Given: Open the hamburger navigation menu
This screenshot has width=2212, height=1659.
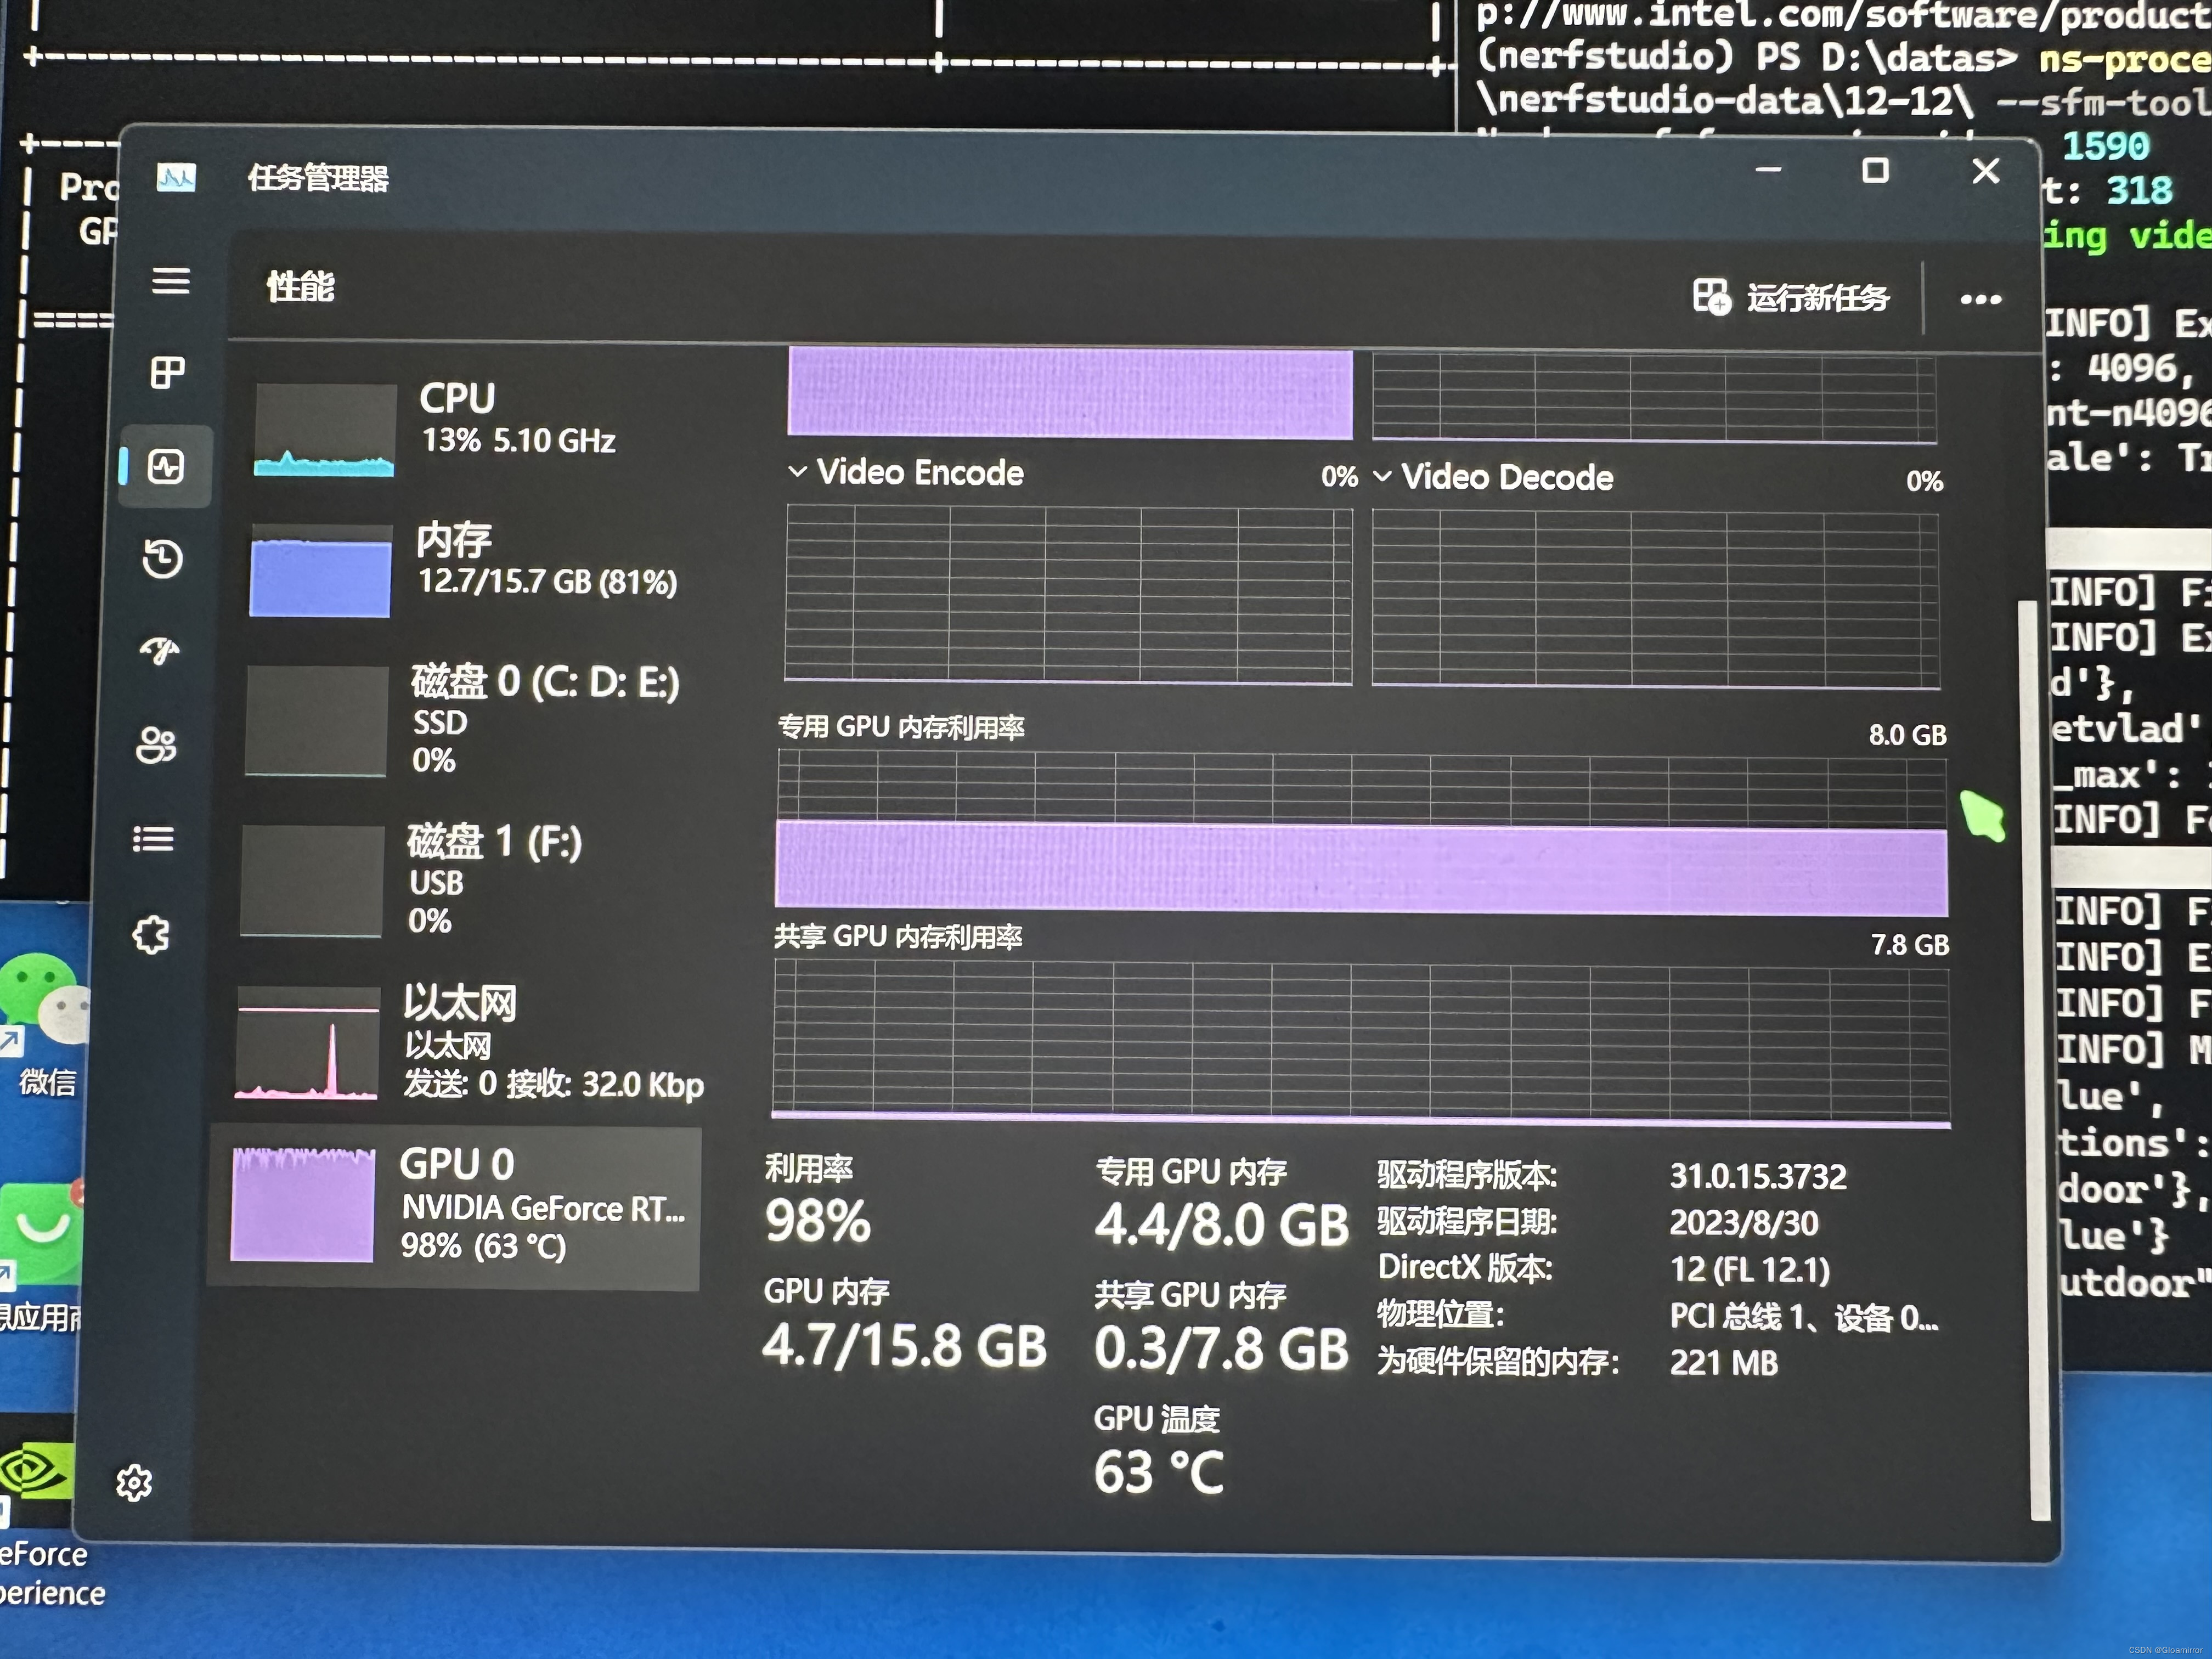Looking at the screenshot, I should 170,281.
